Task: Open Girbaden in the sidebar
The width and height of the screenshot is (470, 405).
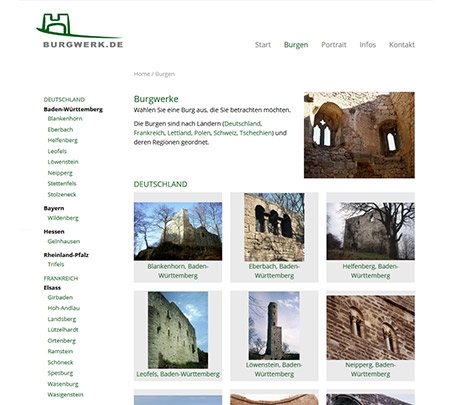Action: 60,297
